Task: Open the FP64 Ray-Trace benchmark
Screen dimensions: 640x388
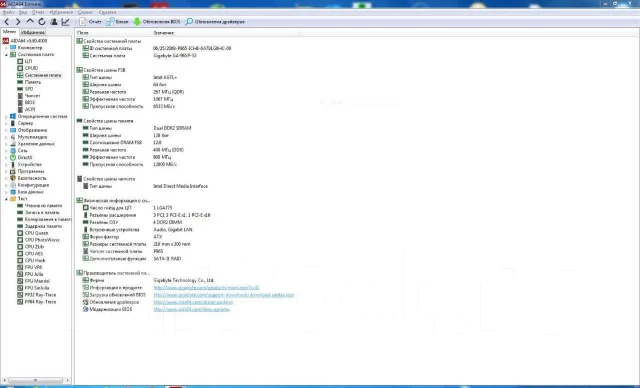Action: coord(37,302)
